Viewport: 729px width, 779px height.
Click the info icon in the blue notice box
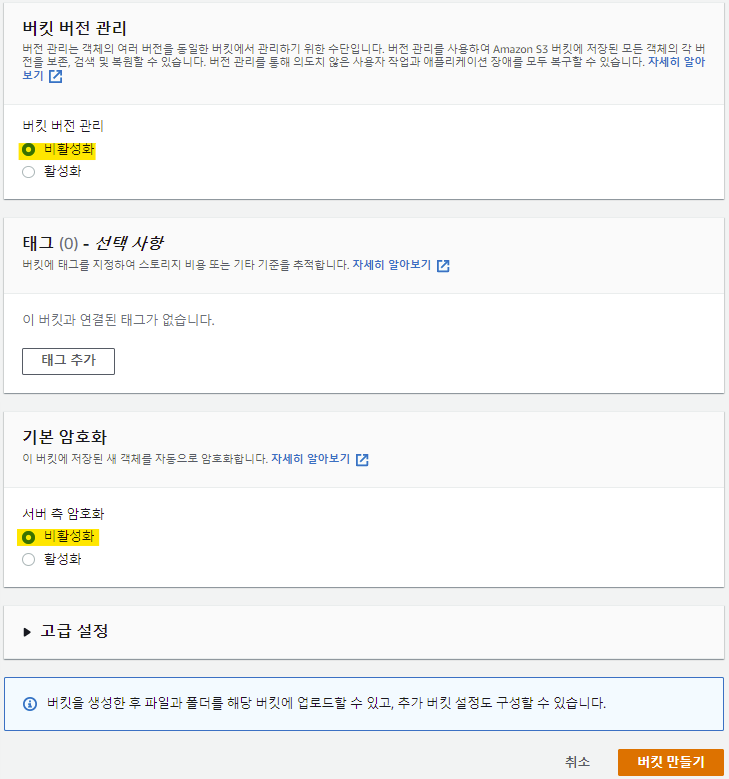click(30, 703)
